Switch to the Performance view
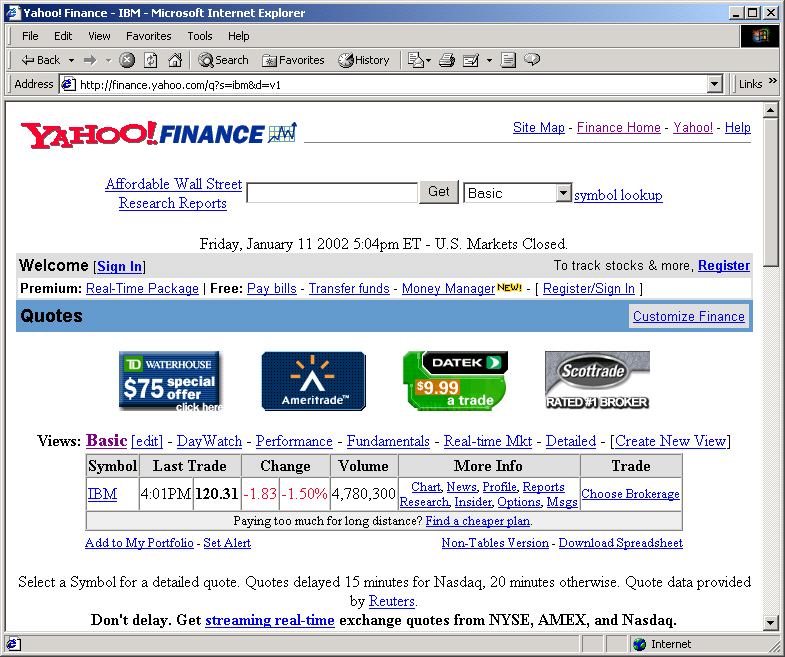 pos(294,441)
